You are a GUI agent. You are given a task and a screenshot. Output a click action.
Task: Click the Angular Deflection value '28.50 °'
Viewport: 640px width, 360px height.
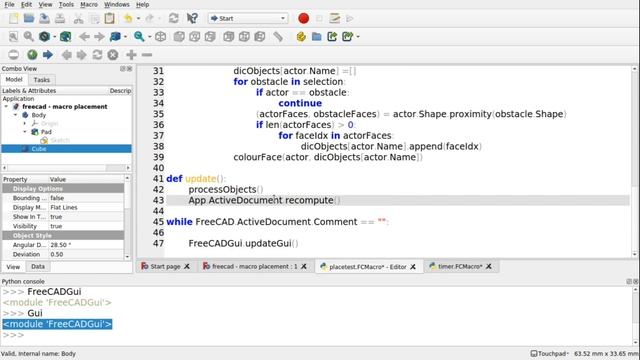click(x=86, y=245)
